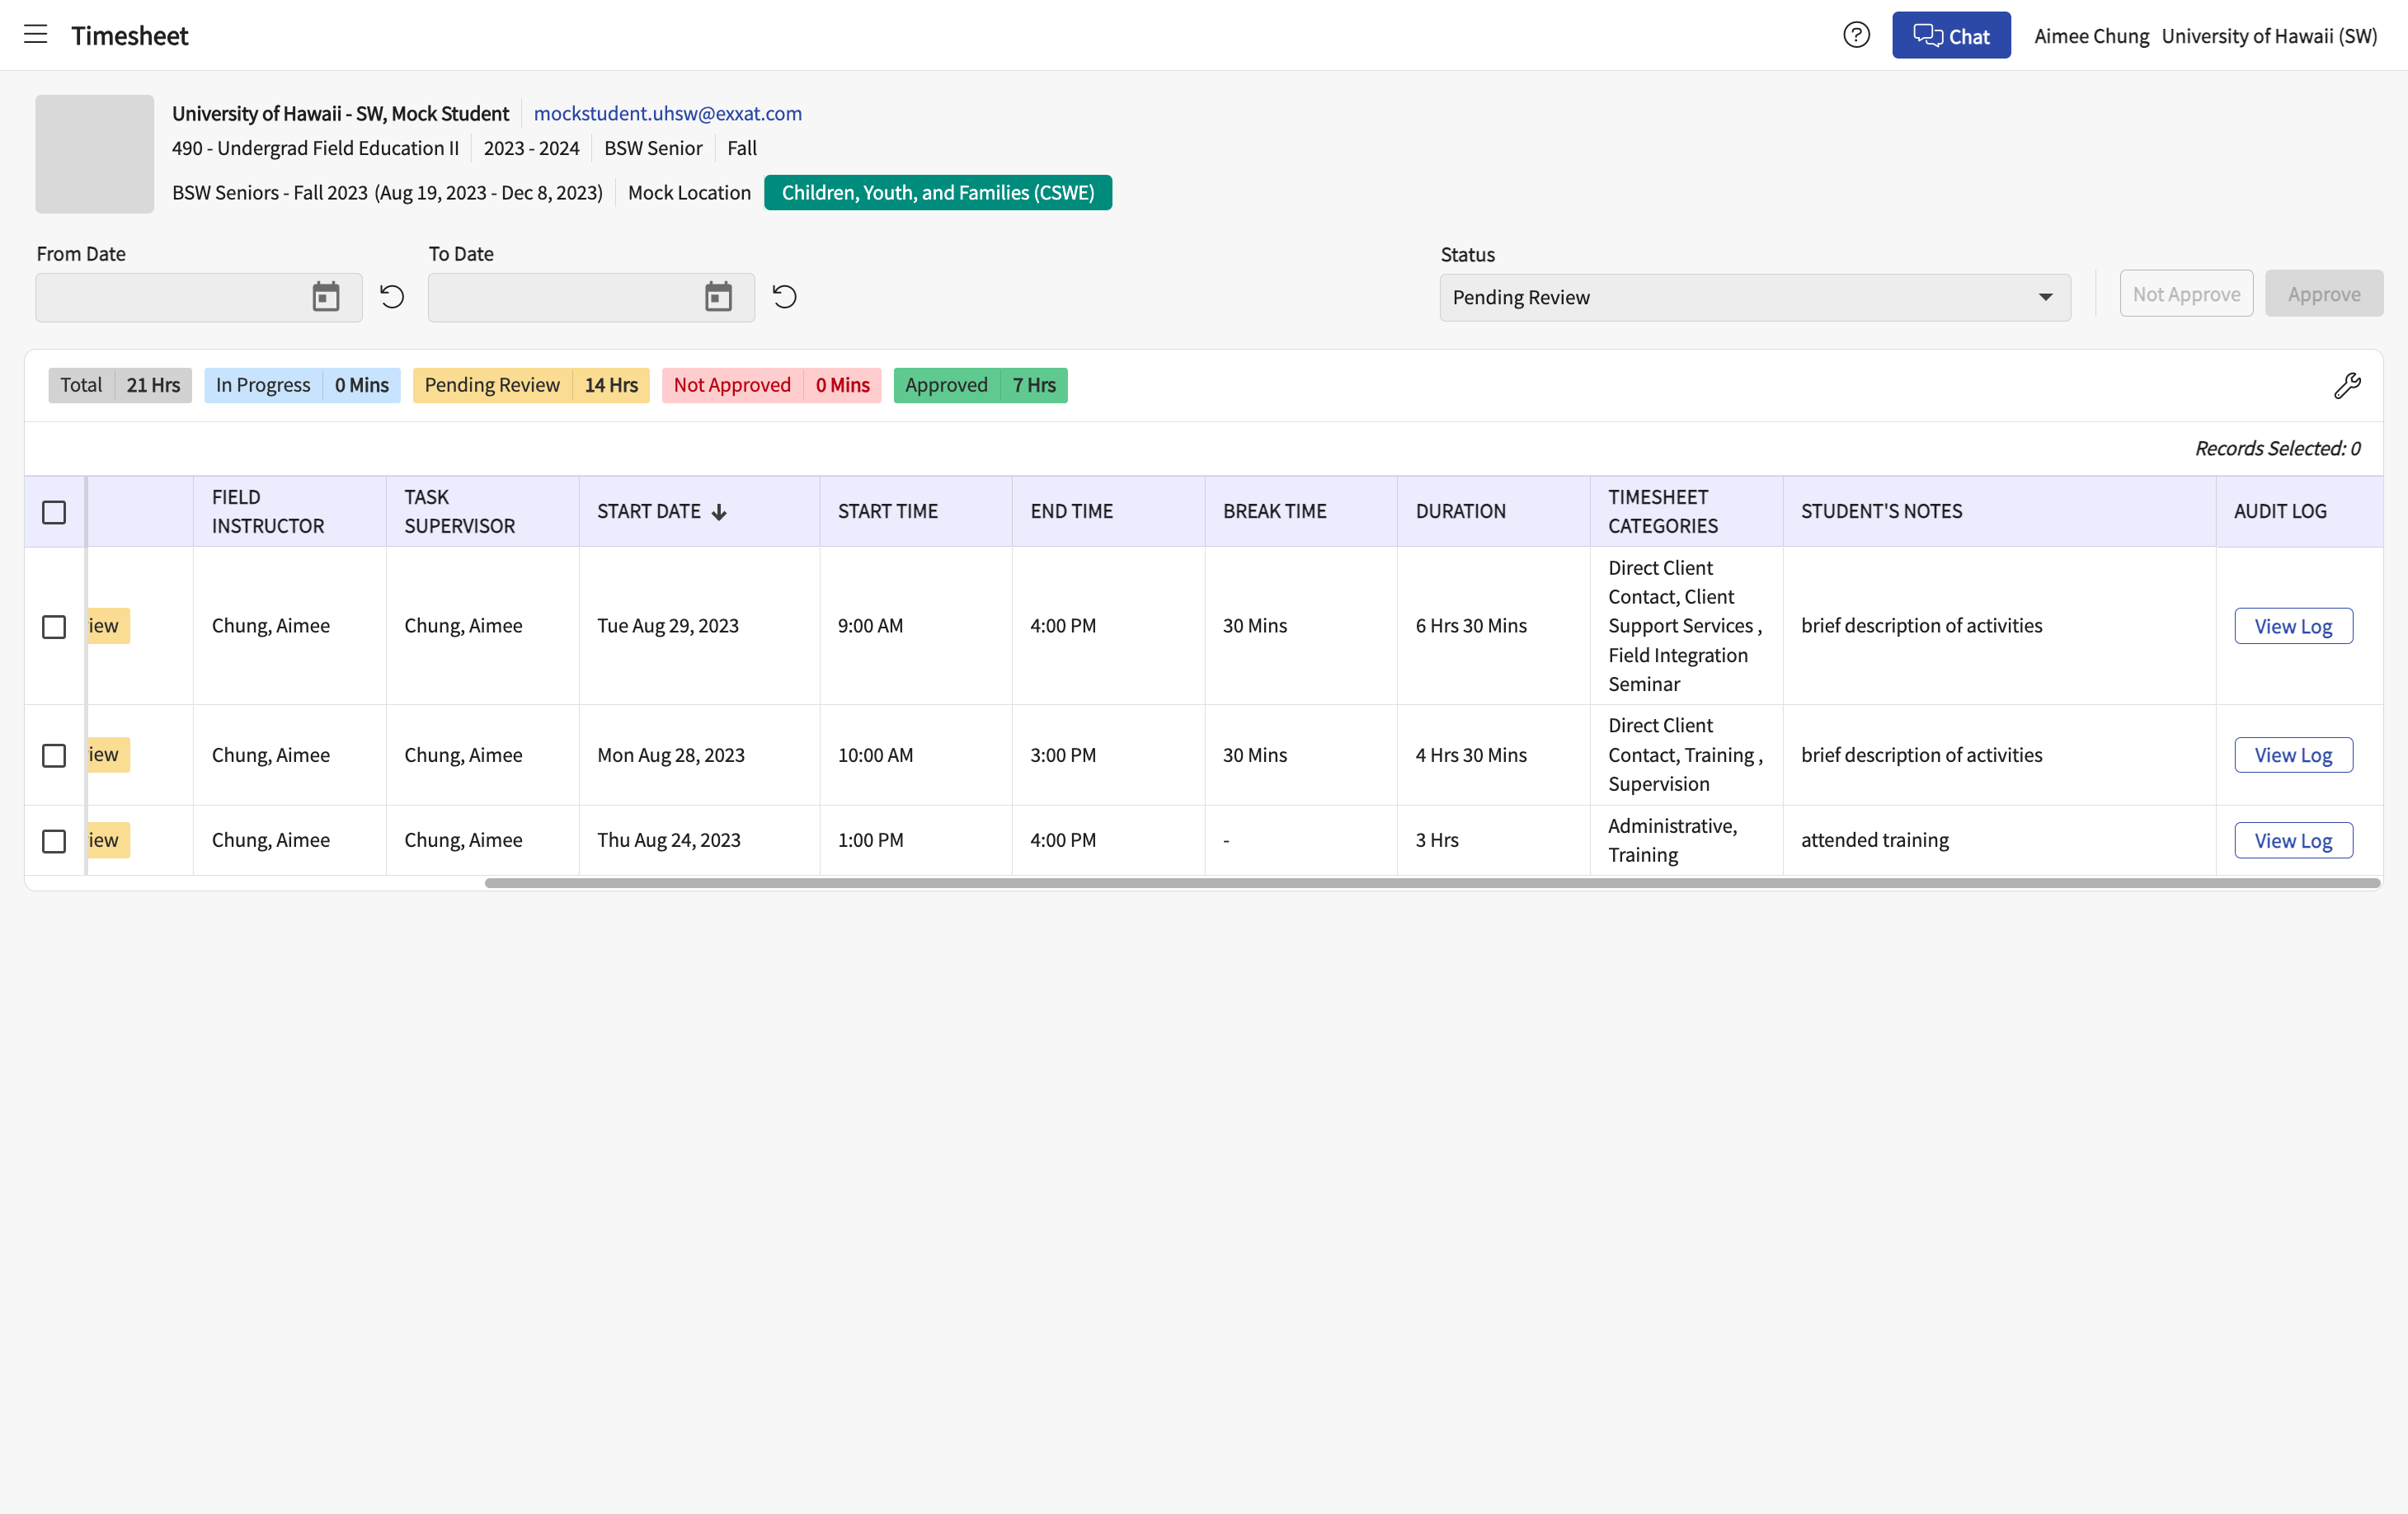Open table settings wrench icon

point(2347,386)
